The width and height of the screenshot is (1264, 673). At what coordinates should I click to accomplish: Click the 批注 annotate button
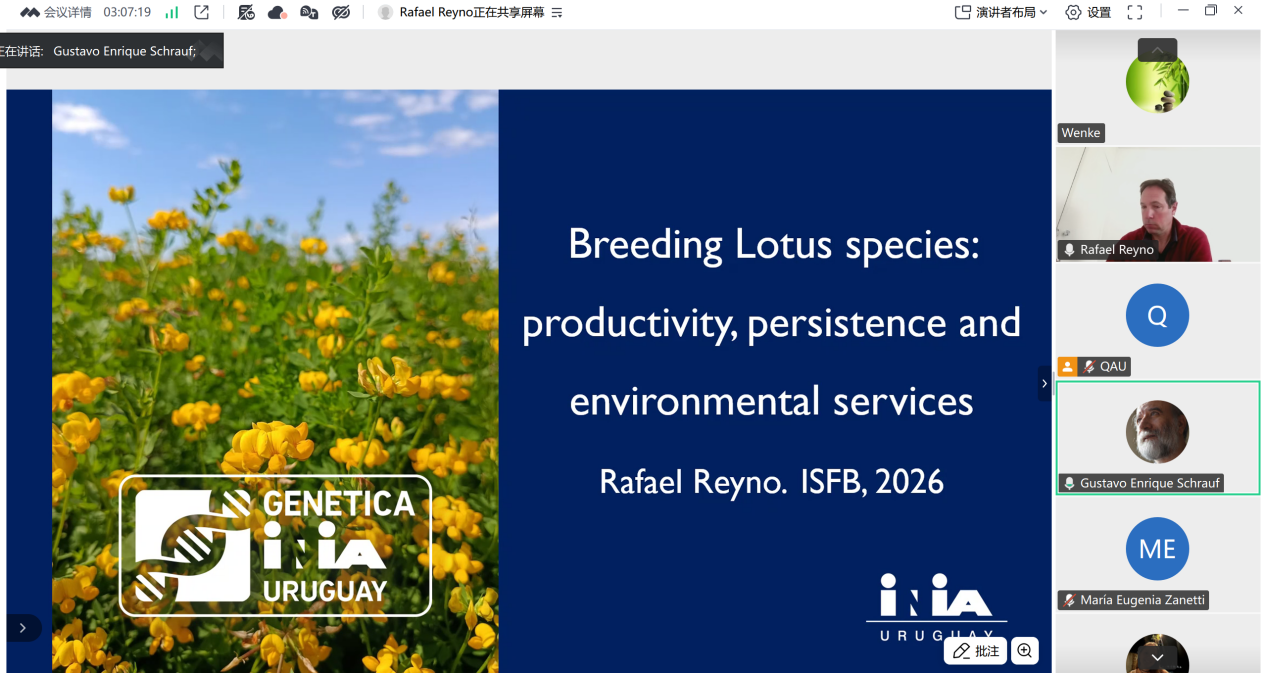pos(976,651)
